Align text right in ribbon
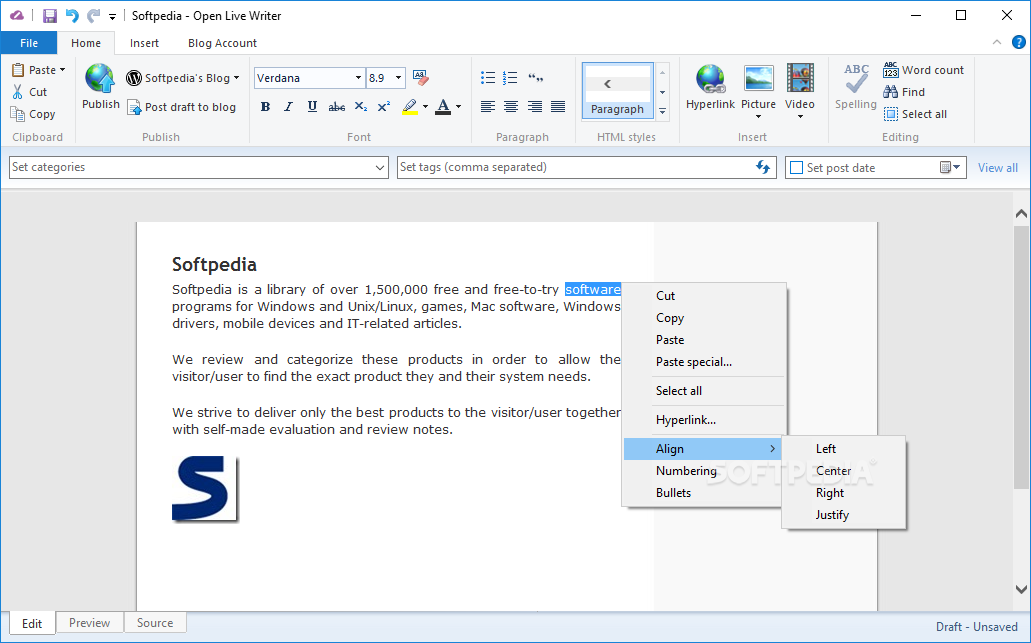Viewport: 1031px width, 643px height. [x=535, y=107]
